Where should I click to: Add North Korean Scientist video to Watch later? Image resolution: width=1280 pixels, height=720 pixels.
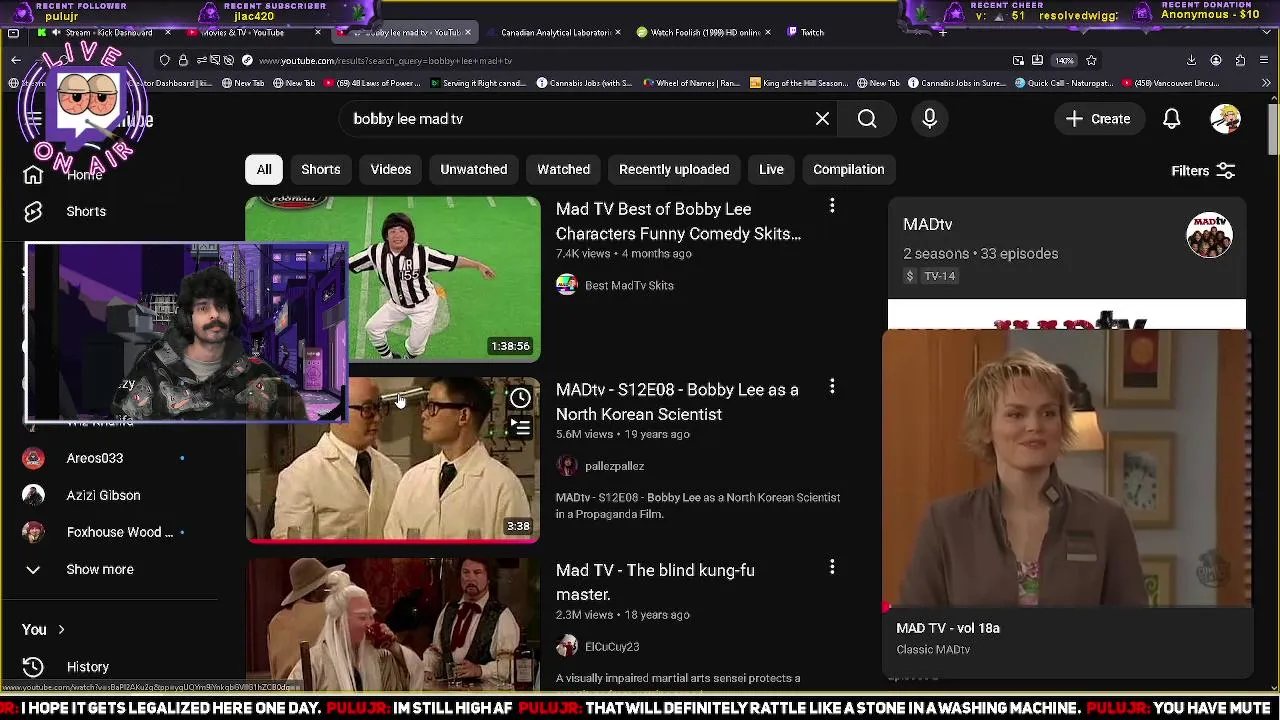[x=520, y=398]
